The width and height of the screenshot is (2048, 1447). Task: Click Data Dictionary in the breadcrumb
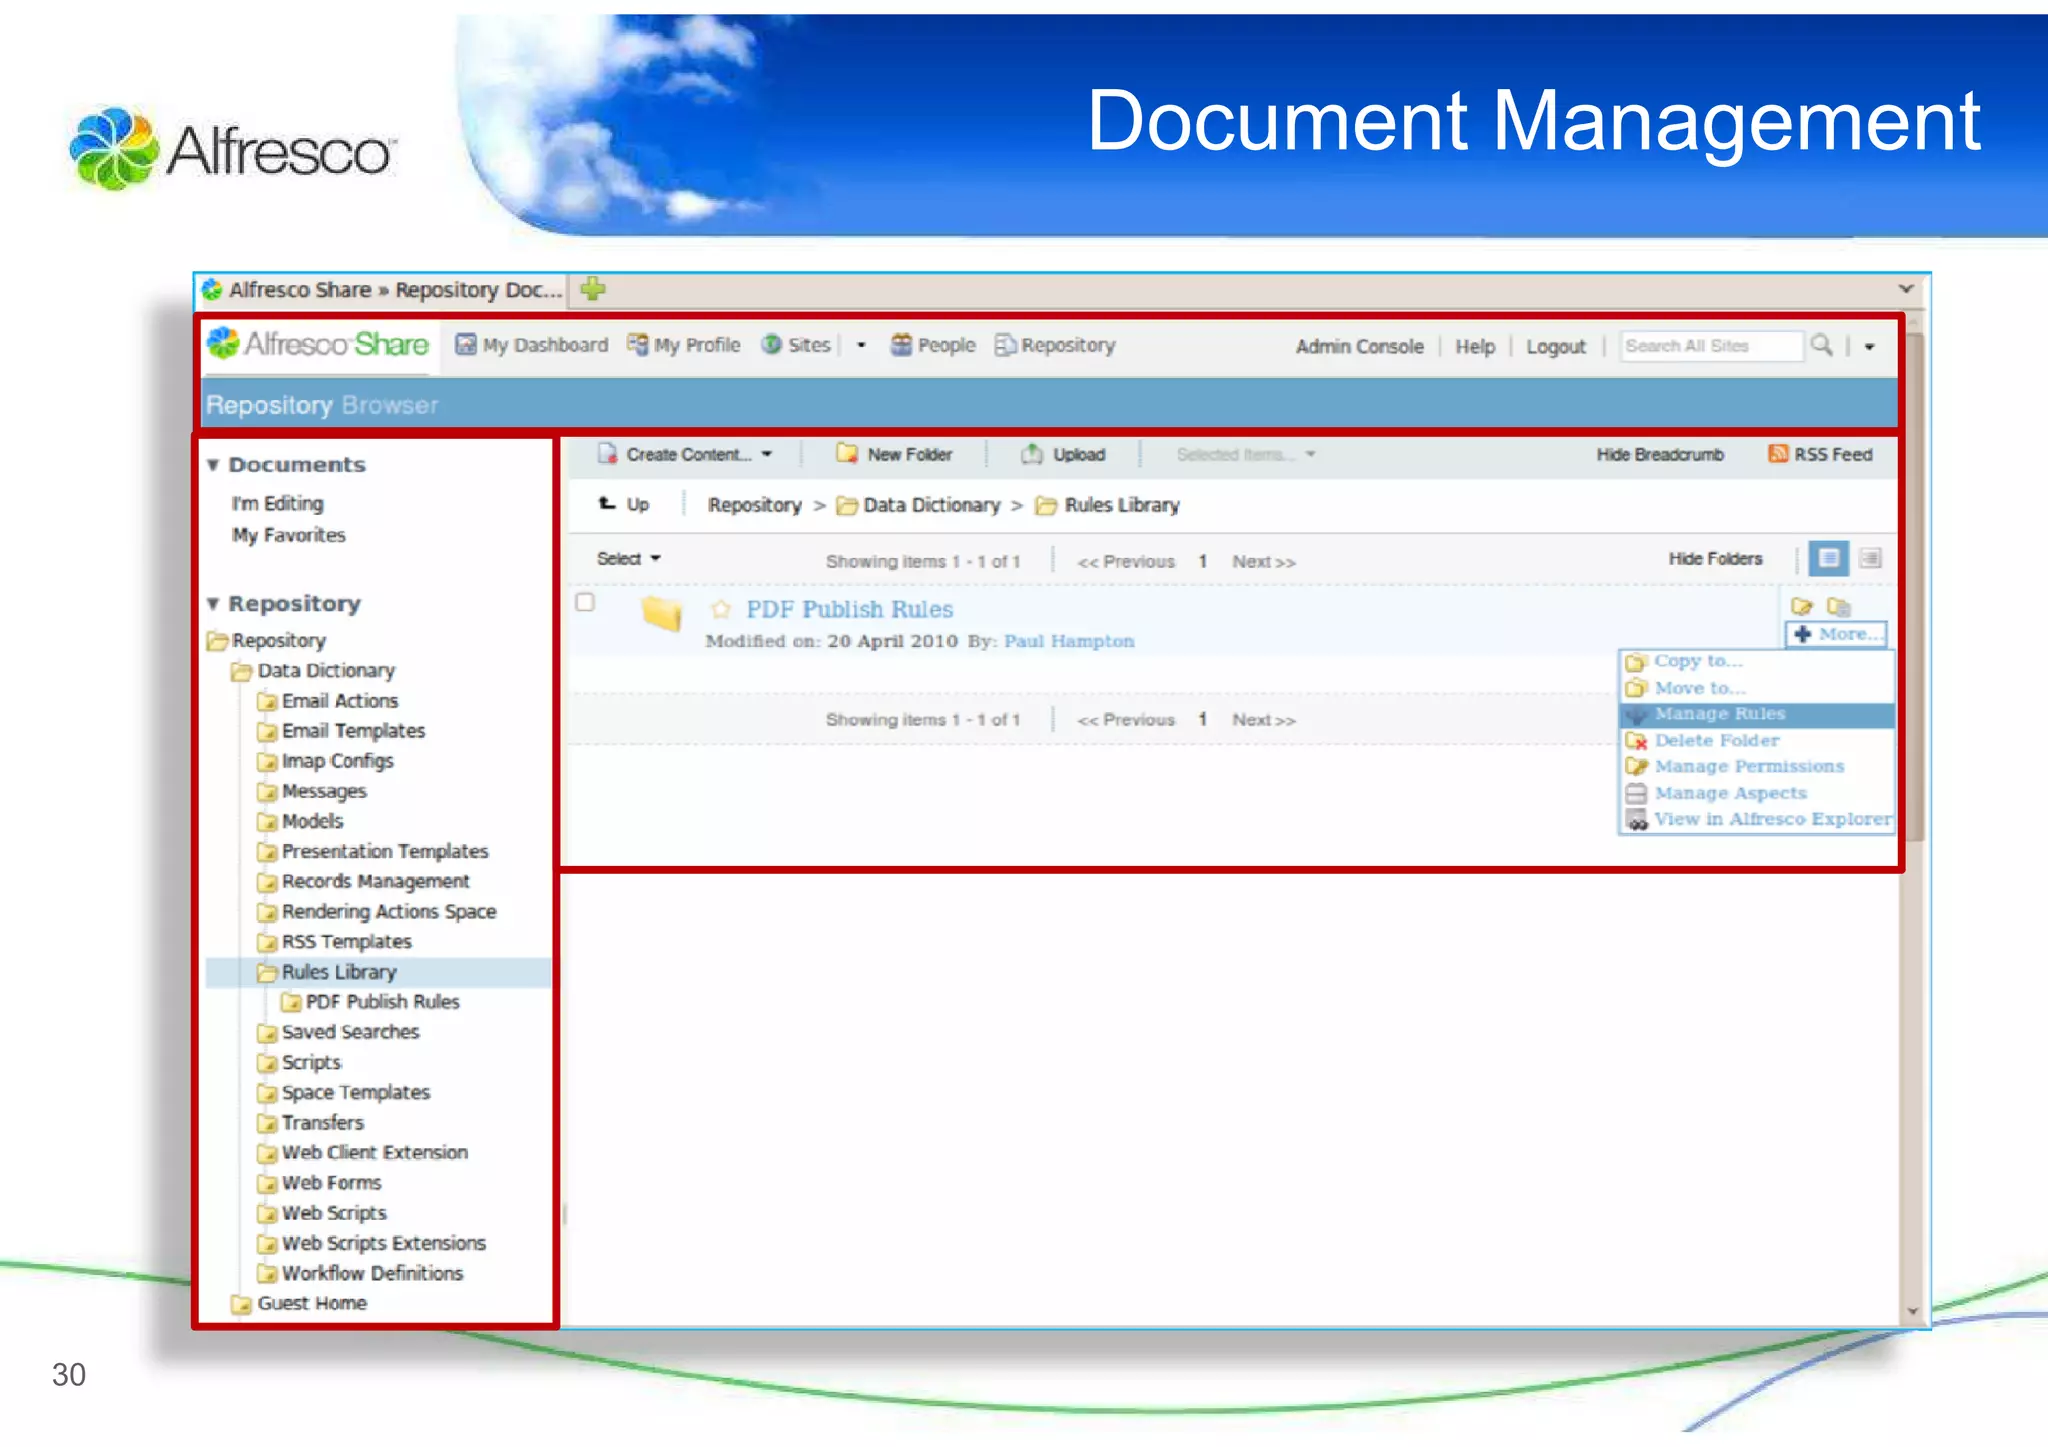pos(918,505)
